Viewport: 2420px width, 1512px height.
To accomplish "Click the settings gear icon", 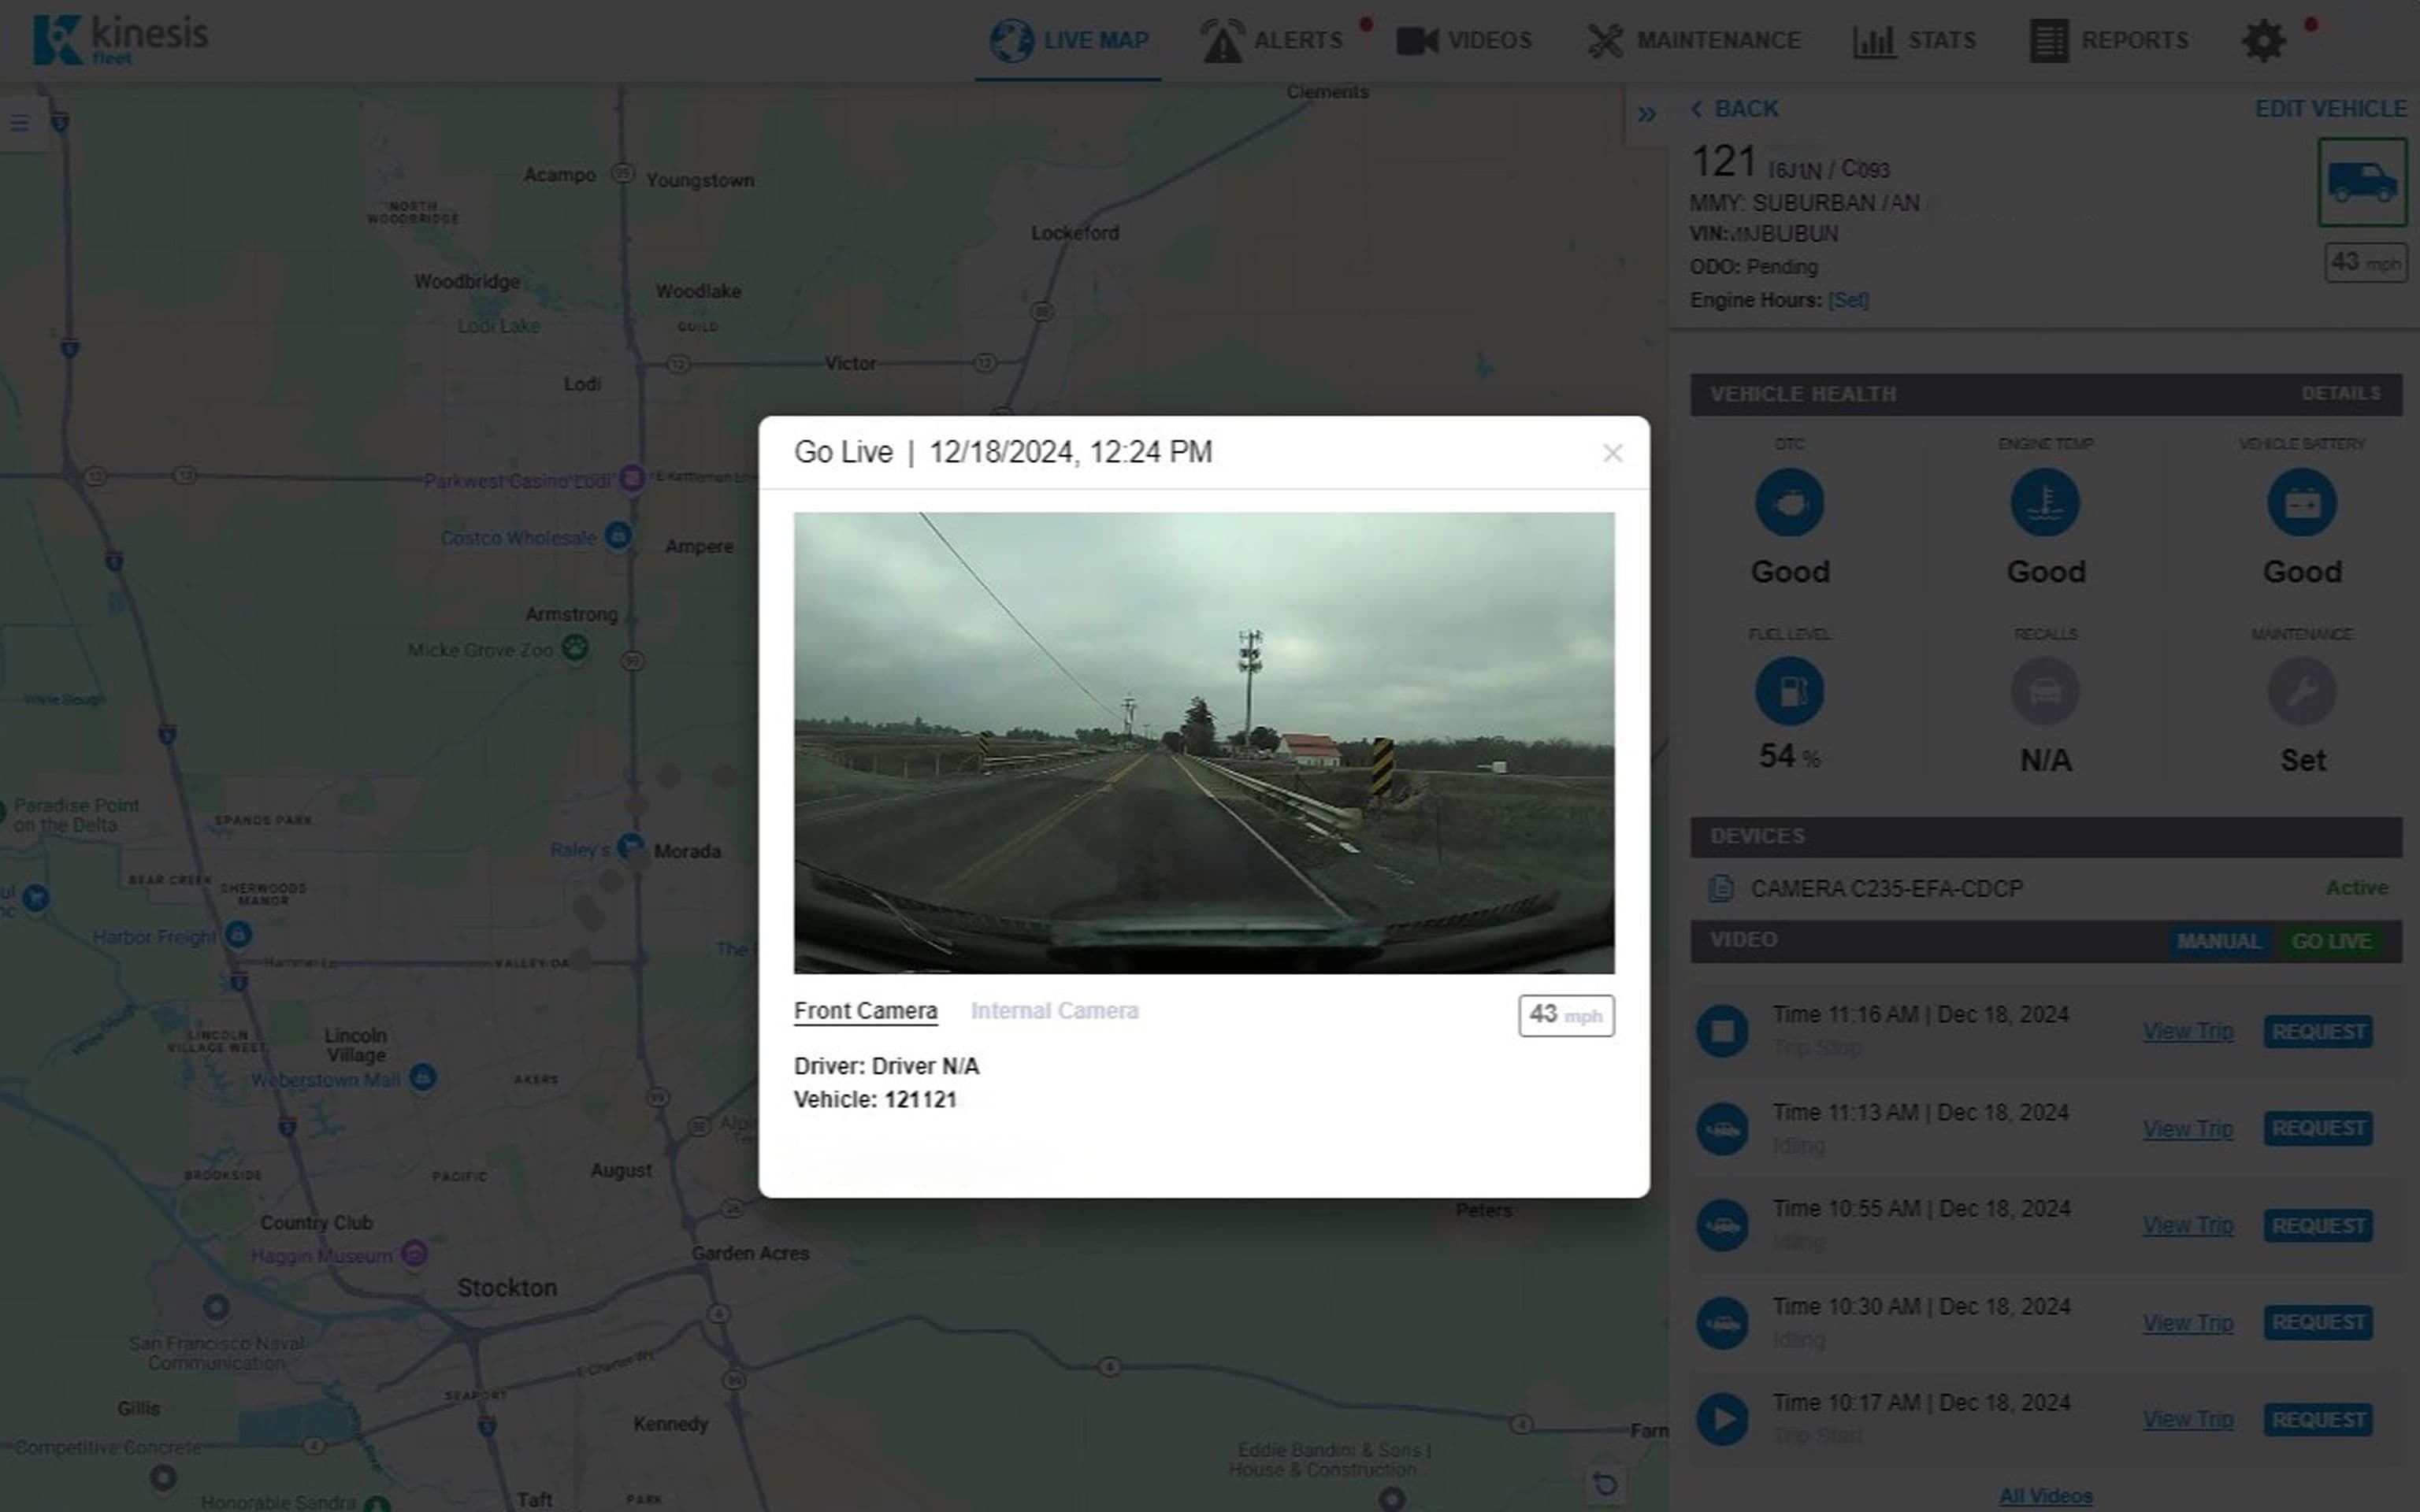I will point(2263,41).
